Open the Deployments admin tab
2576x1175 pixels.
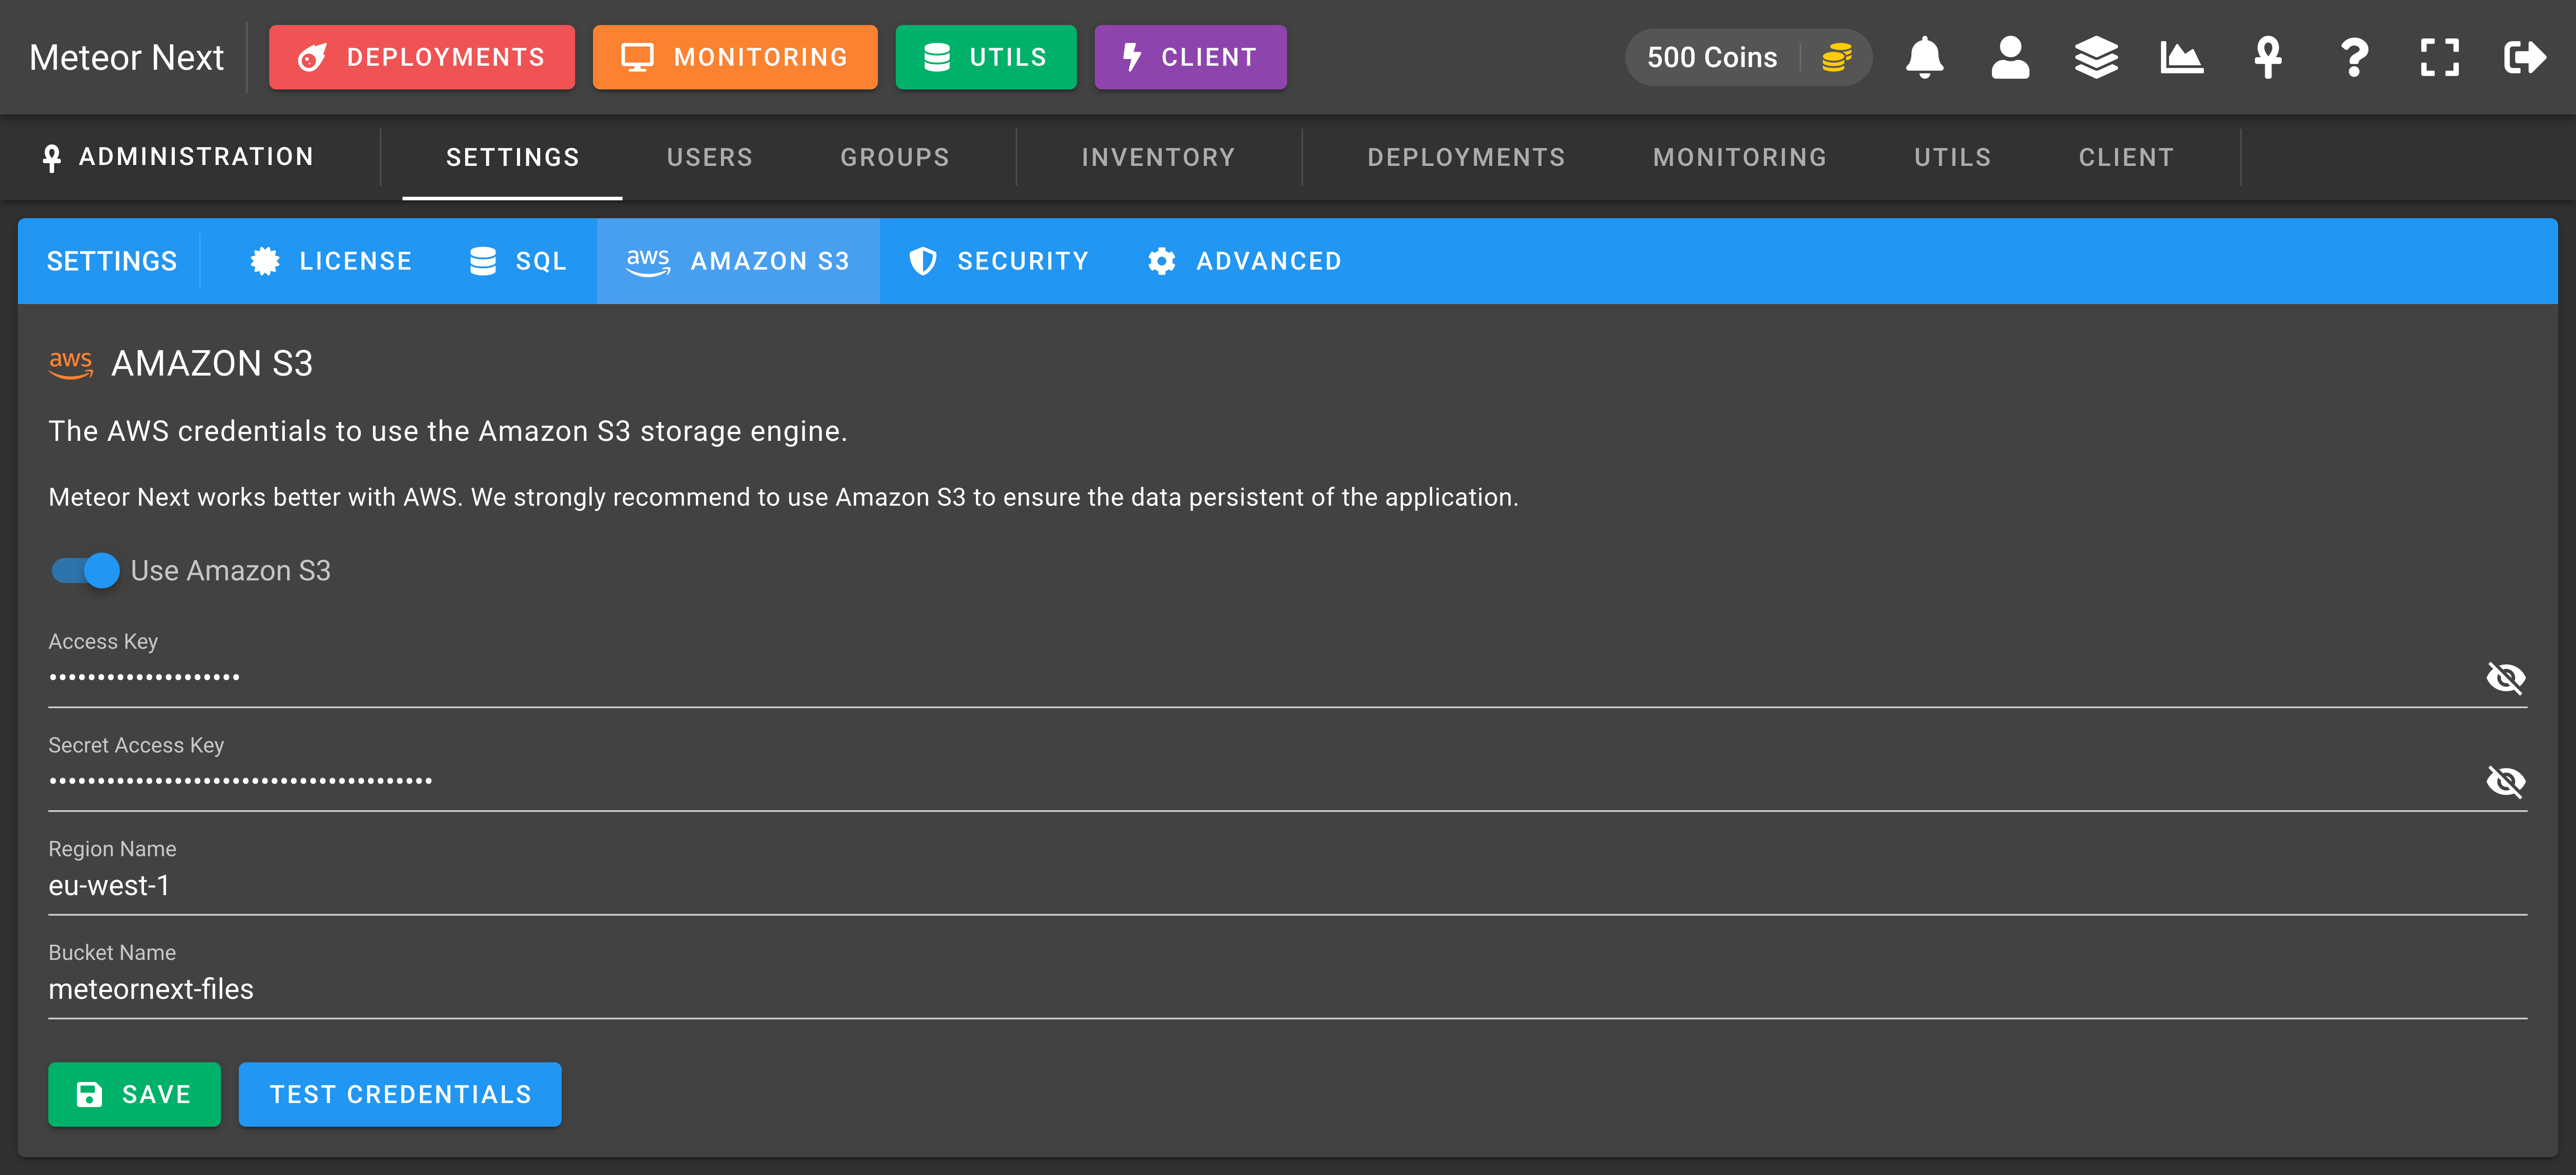[x=1466, y=157]
